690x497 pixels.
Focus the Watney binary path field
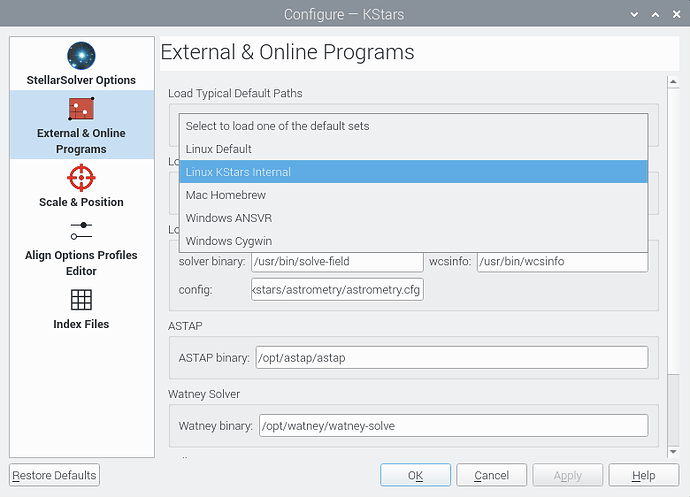[454, 426]
